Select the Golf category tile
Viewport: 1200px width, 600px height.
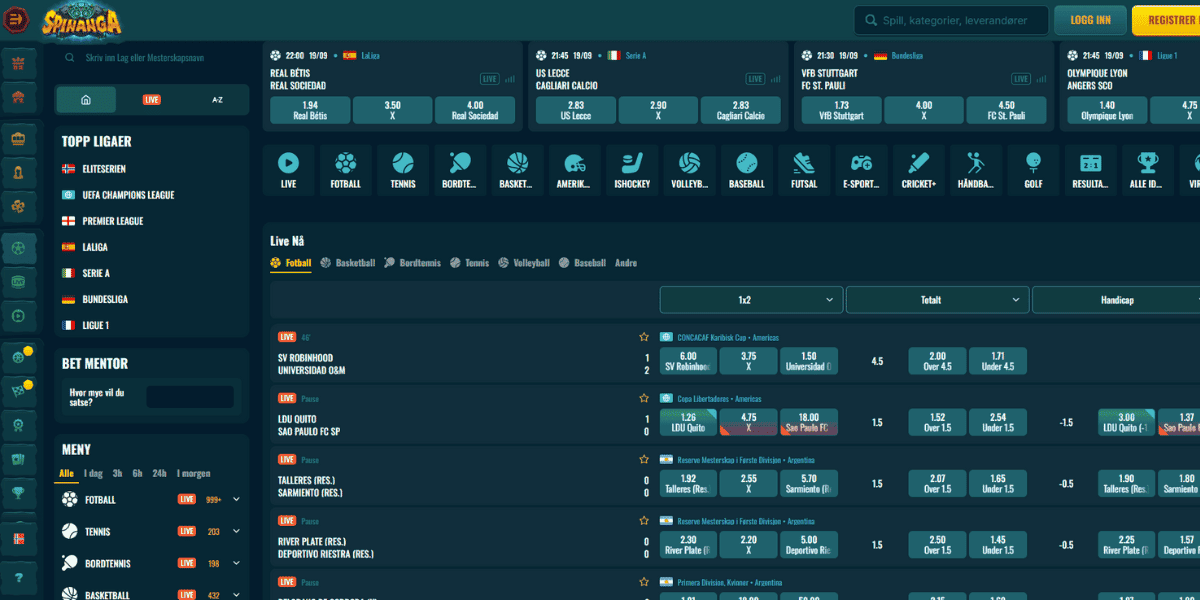pyautogui.click(x=1033, y=170)
